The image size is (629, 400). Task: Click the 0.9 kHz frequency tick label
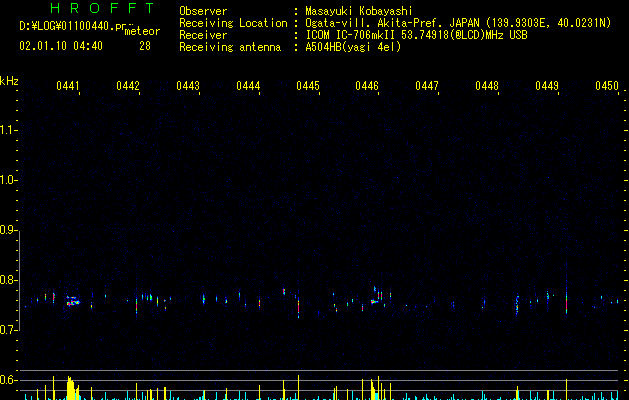point(8,230)
